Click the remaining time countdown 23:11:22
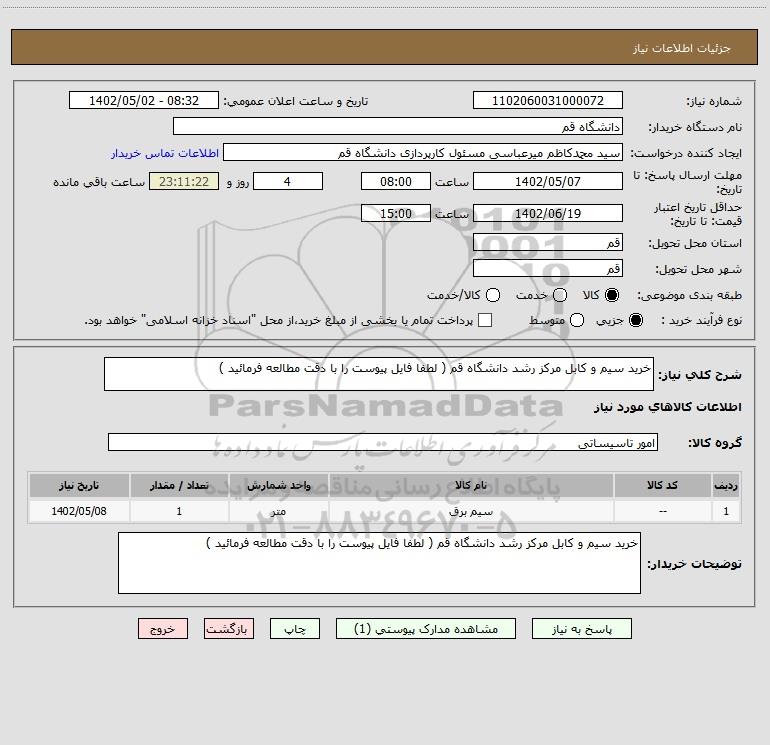The height and width of the screenshot is (745, 770). tap(184, 181)
